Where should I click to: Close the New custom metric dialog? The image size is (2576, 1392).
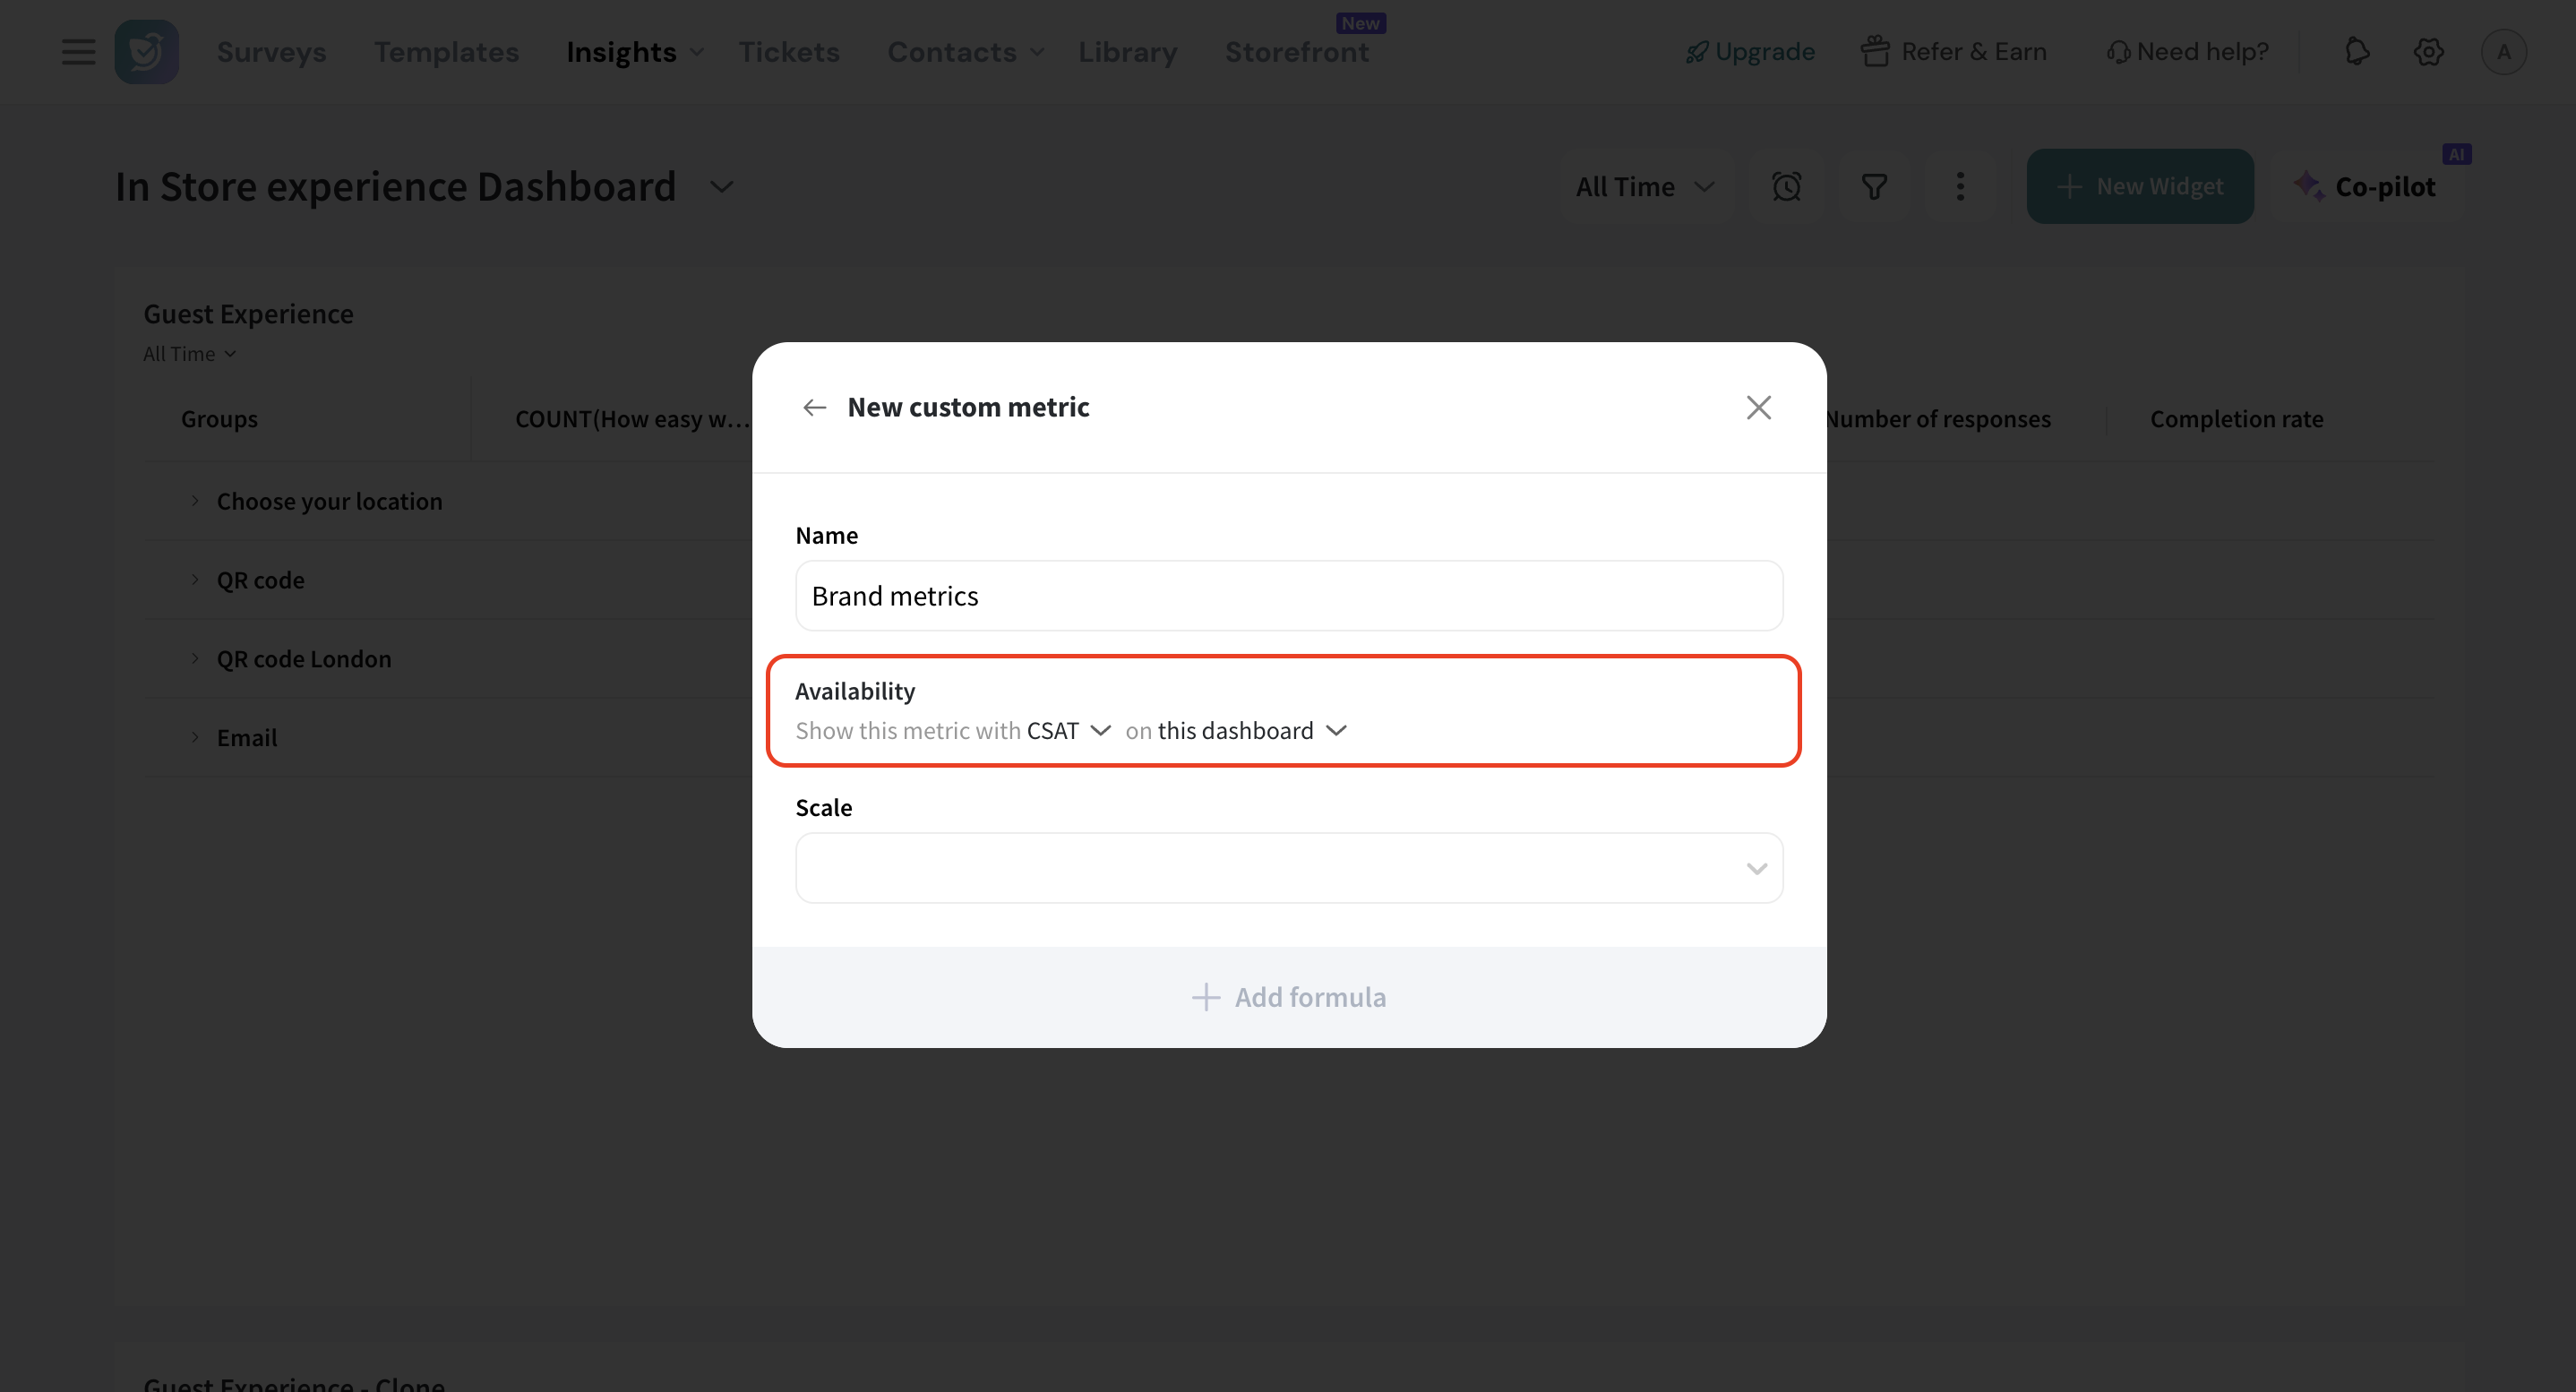coord(1758,407)
